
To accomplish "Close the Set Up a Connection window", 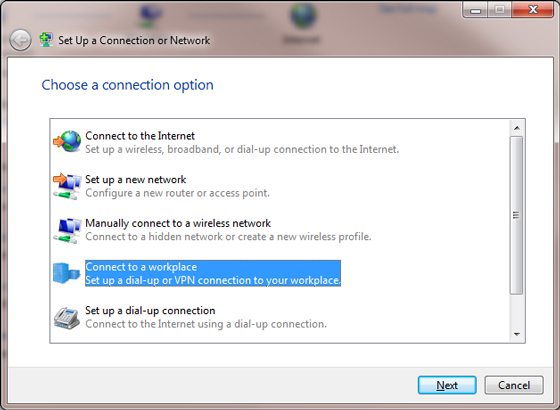I will [x=533, y=9].
